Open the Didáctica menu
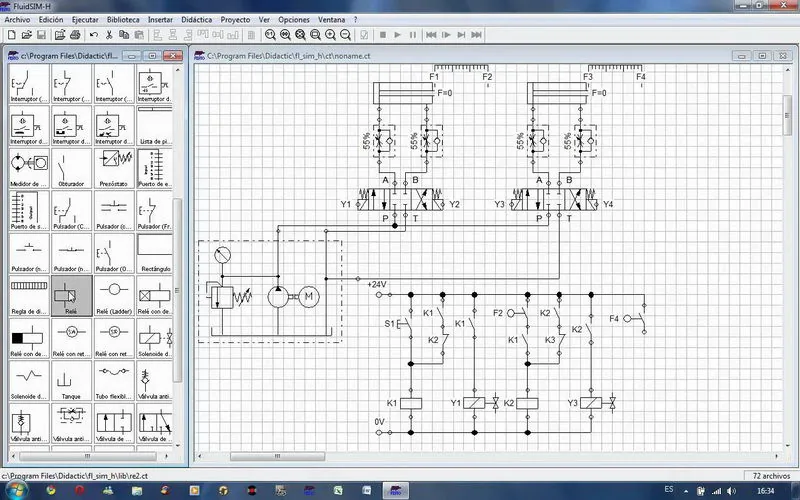The height and width of the screenshot is (500, 800). click(196, 19)
